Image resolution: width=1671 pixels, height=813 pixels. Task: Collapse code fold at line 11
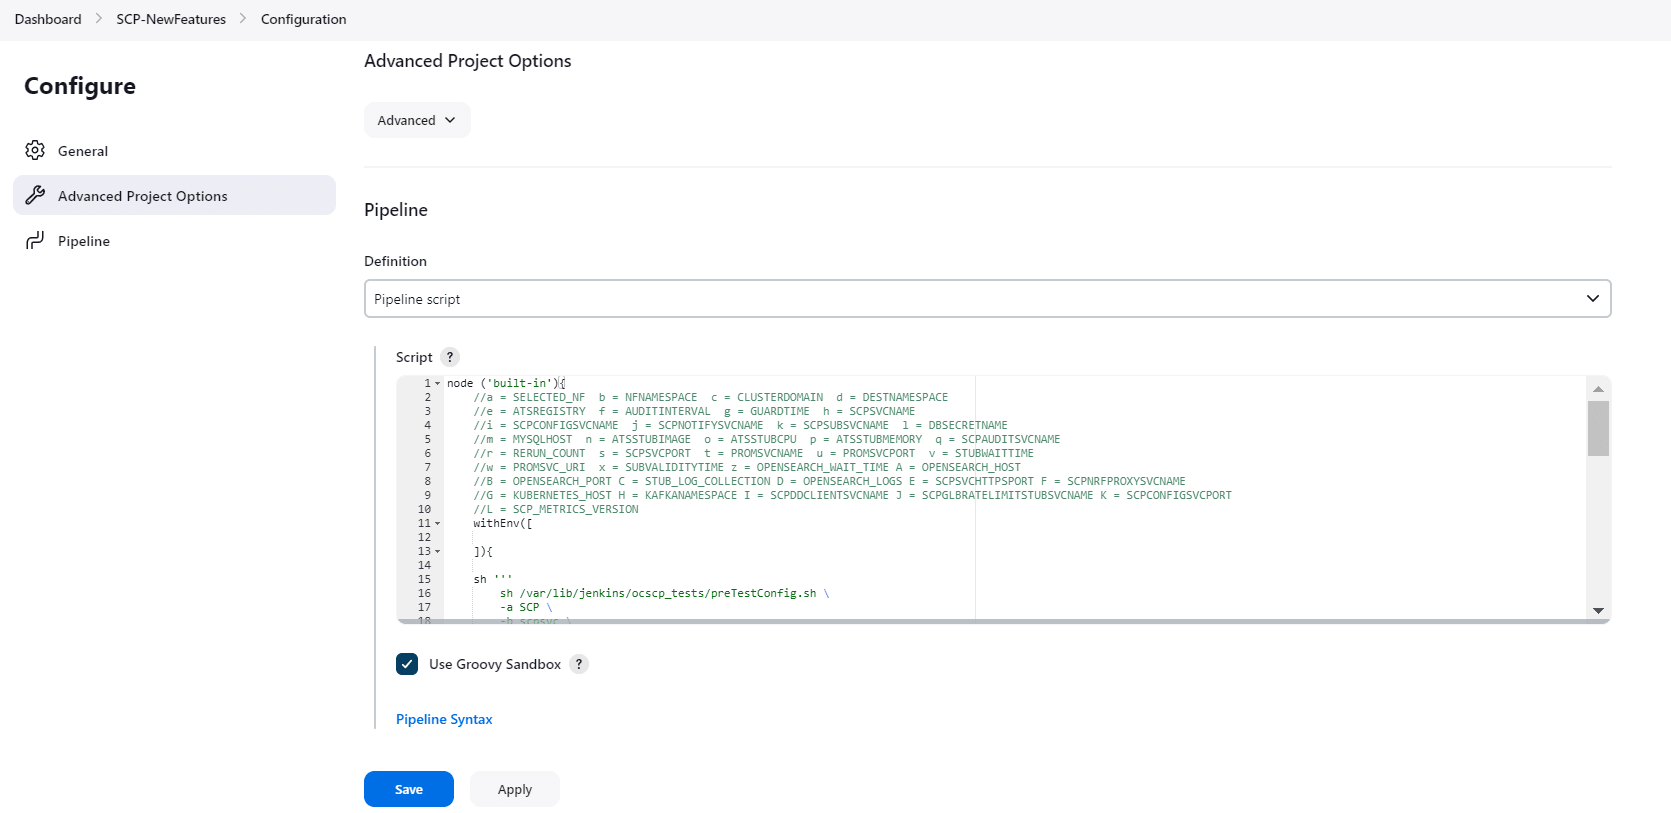[x=437, y=523]
